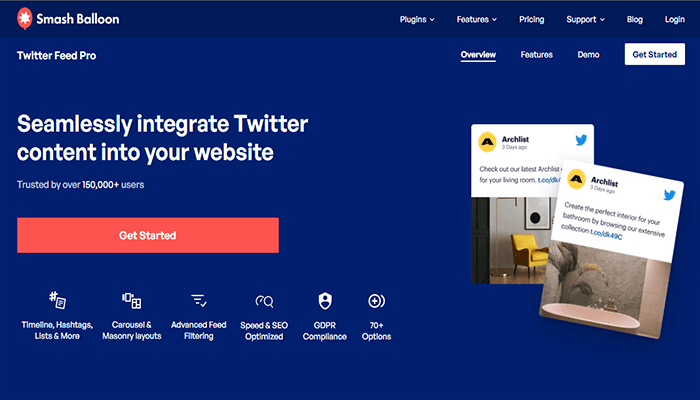Open the t.co/dk49C link in the tweet
This screenshot has height=400, width=700.
point(606,234)
